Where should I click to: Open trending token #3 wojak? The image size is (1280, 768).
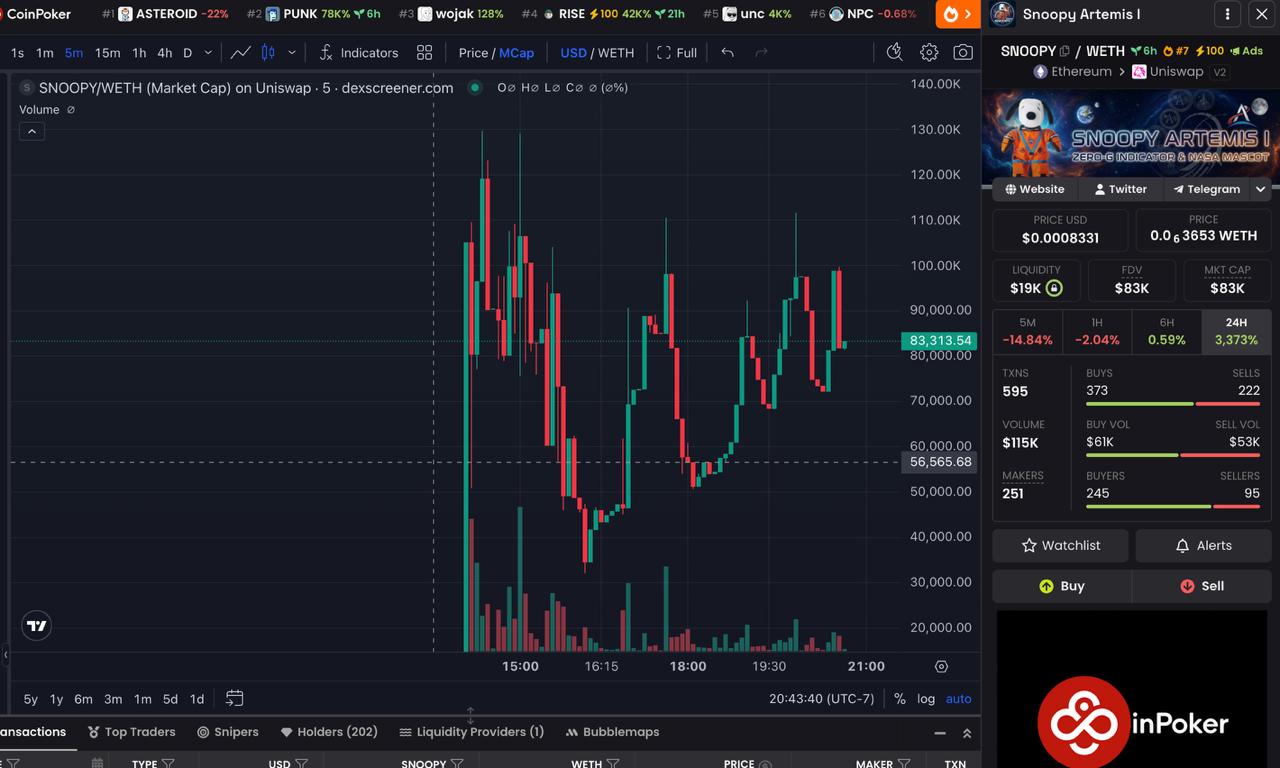click(x=451, y=14)
